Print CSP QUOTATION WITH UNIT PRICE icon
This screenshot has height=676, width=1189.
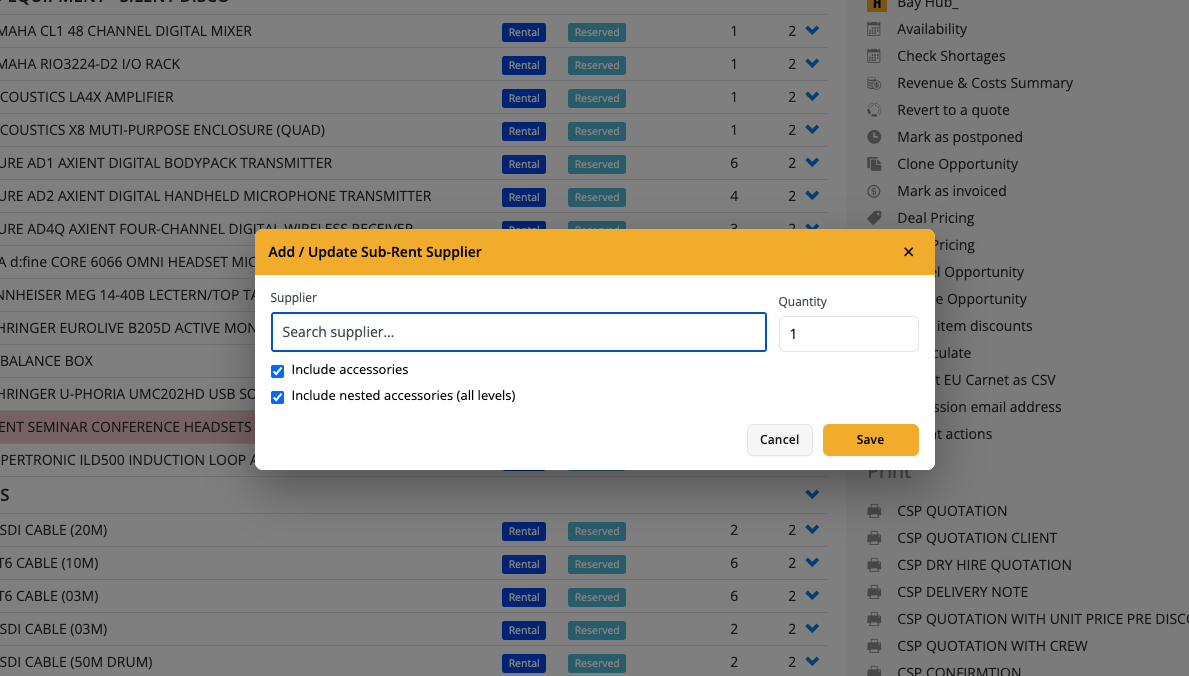click(x=874, y=619)
